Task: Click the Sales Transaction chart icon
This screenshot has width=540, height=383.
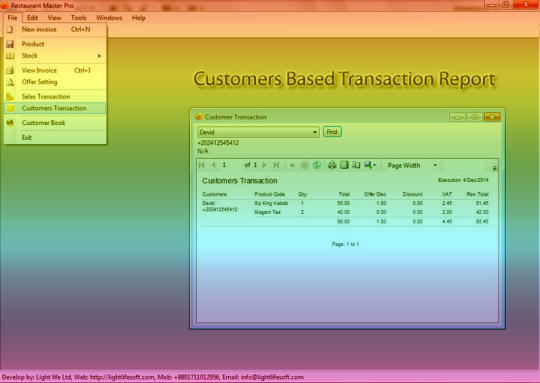Action: pos(10,96)
